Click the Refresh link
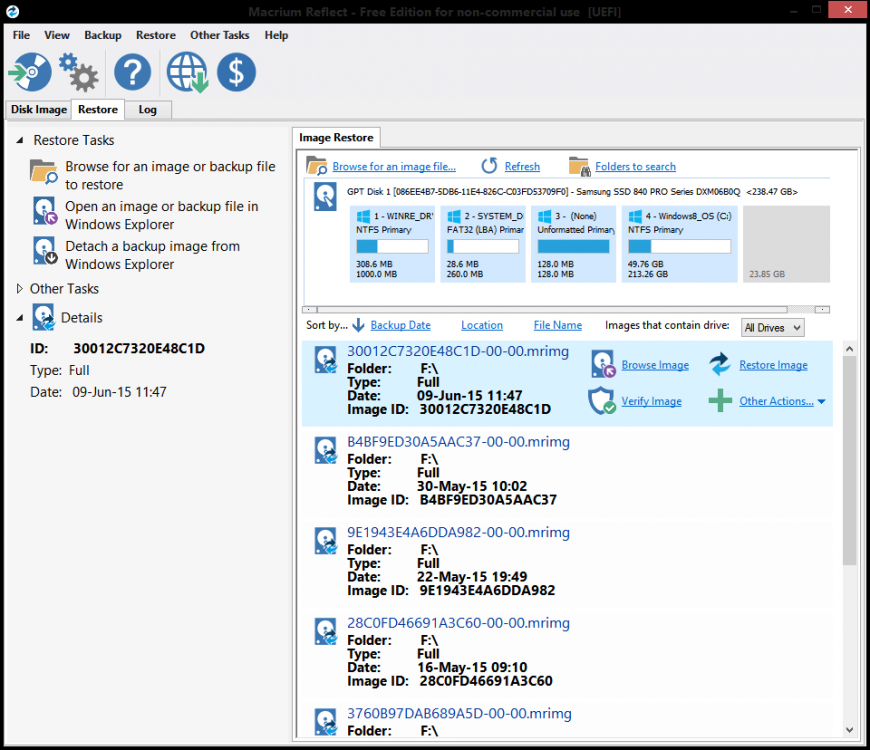870x750 pixels. pos(522,166)
